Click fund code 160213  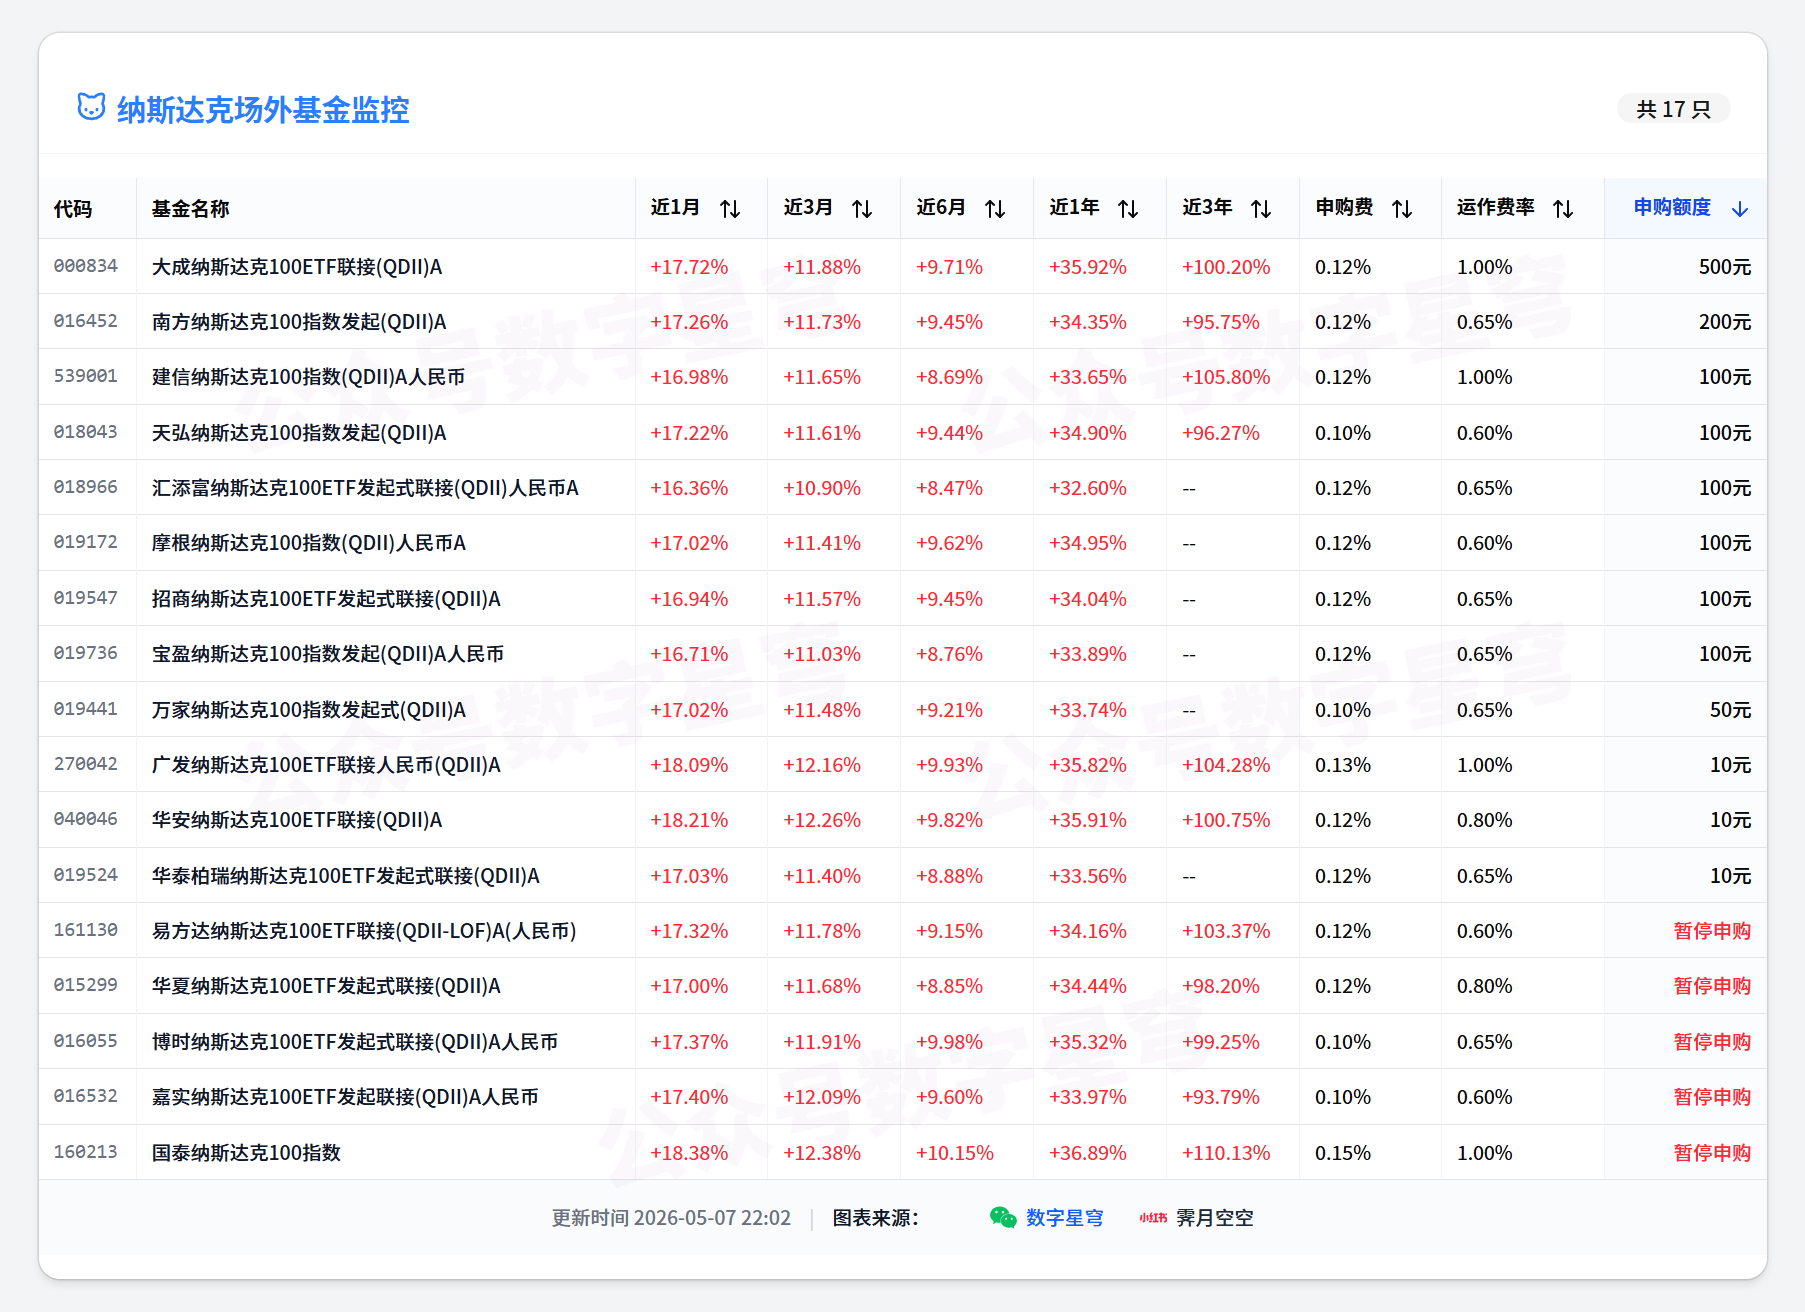click(86, 1152)
